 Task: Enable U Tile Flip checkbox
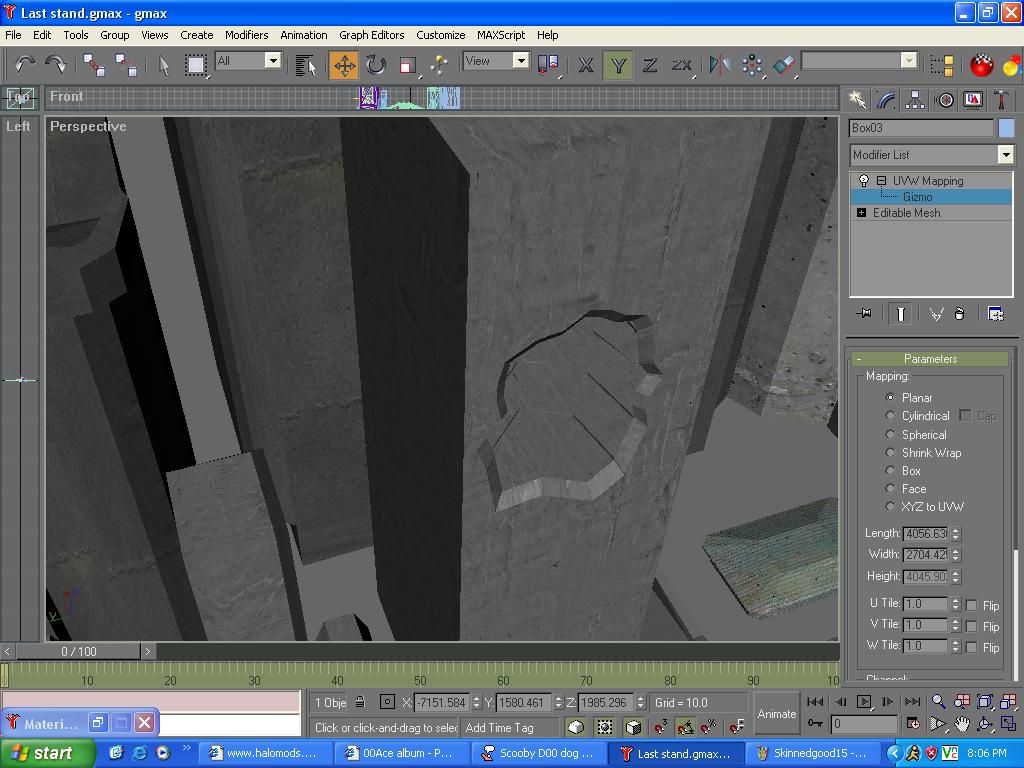[x=971, y=605]
